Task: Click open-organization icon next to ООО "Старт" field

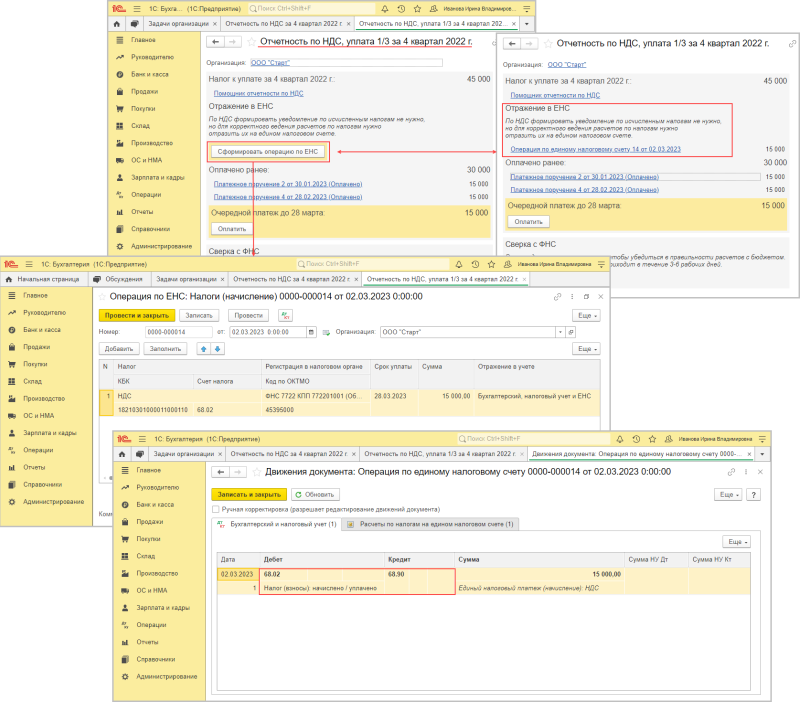Action: tap(571, 332)
